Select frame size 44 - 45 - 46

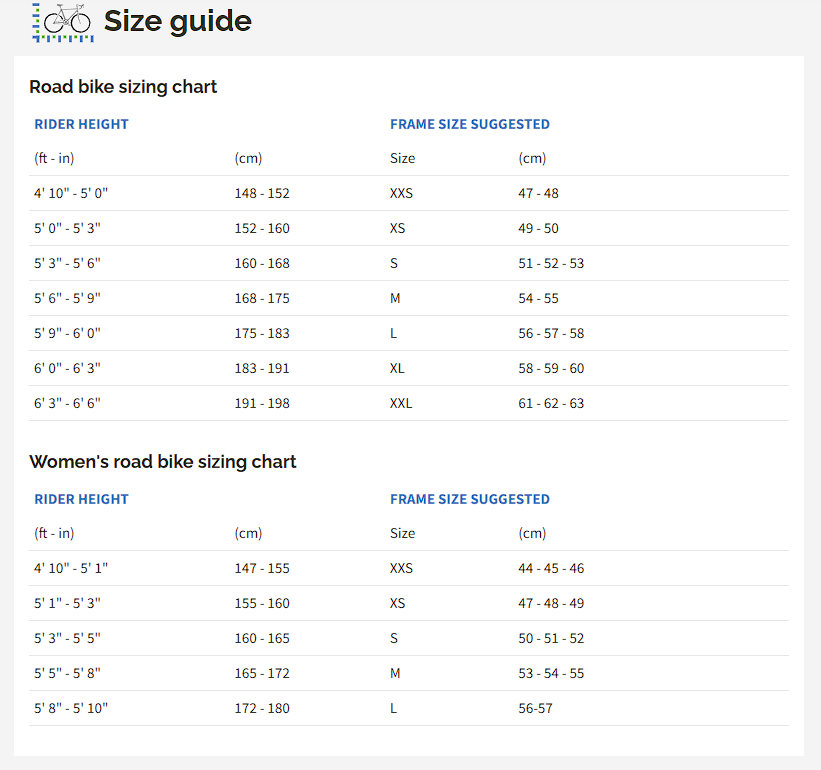coord(550,568)
